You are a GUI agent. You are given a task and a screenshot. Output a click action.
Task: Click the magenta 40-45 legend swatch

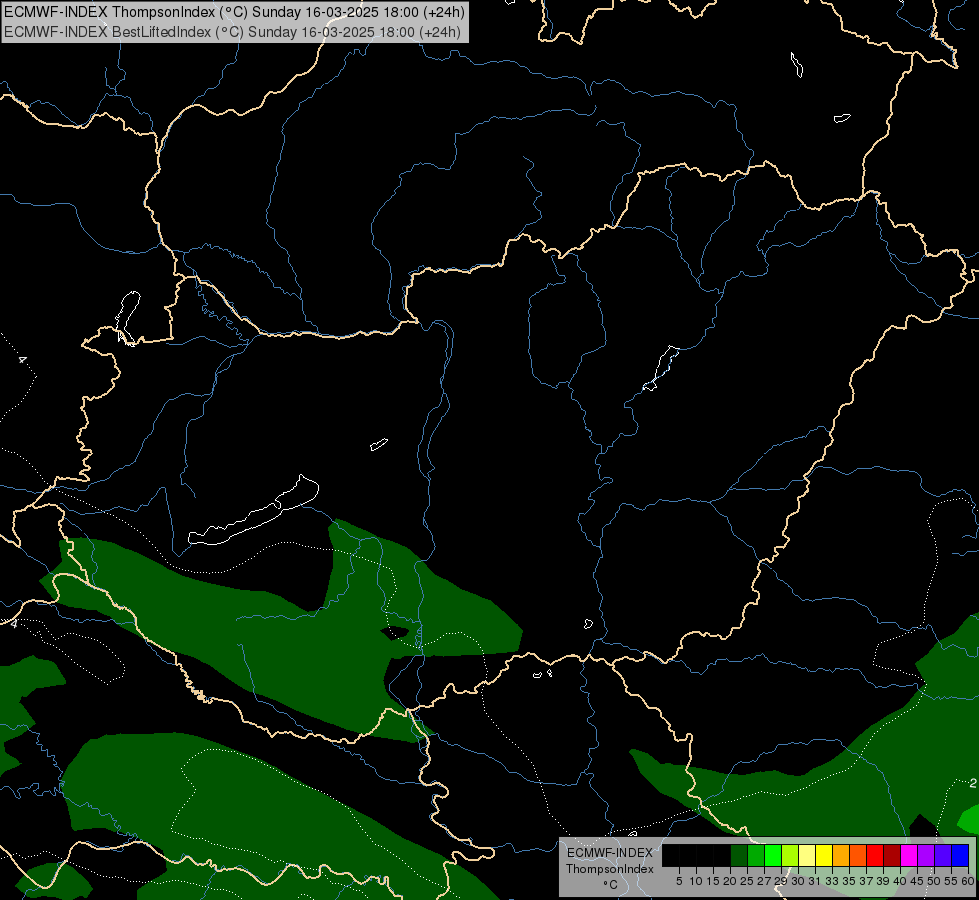pos(909,855)
